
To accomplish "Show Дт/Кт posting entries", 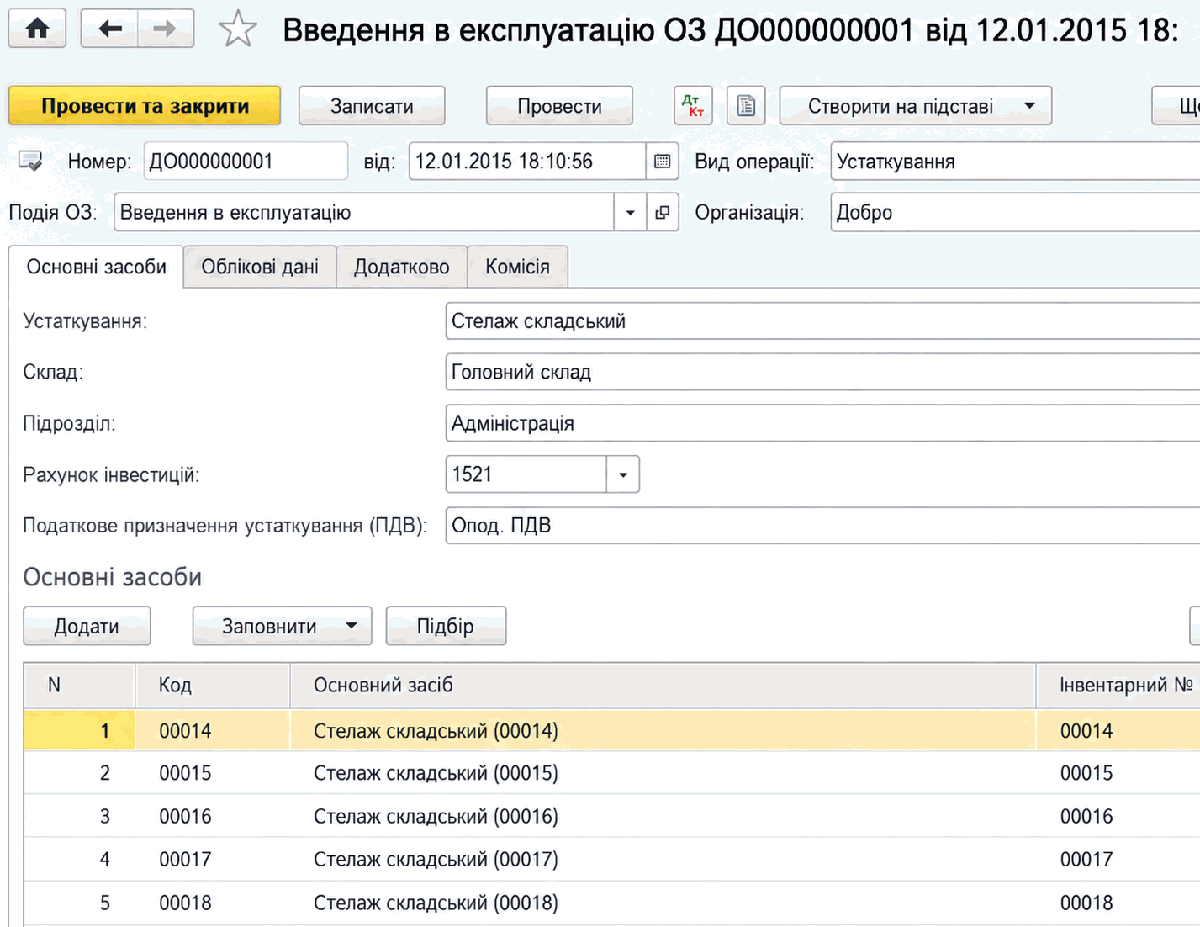I will [x=691, y=106].
